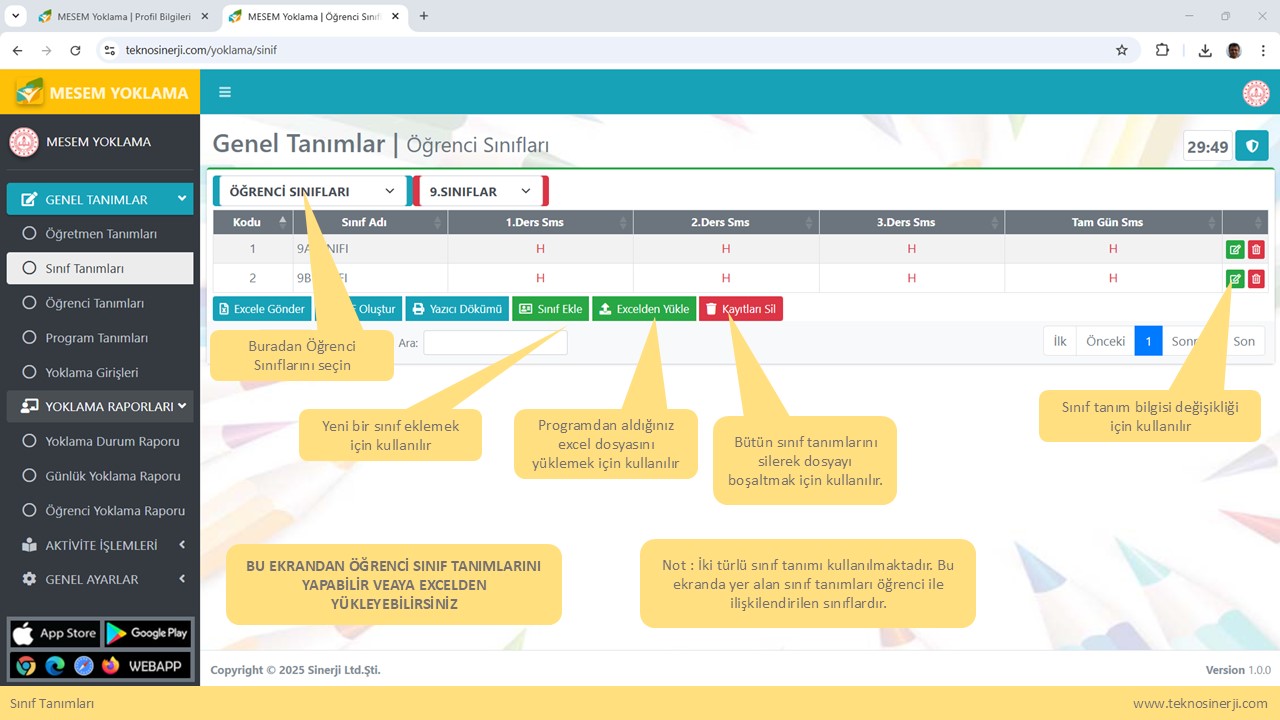Delete the row 2 class with trash icon
1280x720 pixels.
(x=1256, y=279)
